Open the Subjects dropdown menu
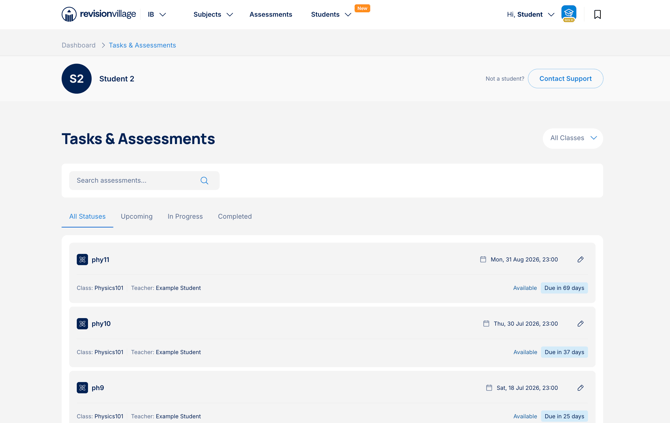670x423 pixels. click(213, 15)
